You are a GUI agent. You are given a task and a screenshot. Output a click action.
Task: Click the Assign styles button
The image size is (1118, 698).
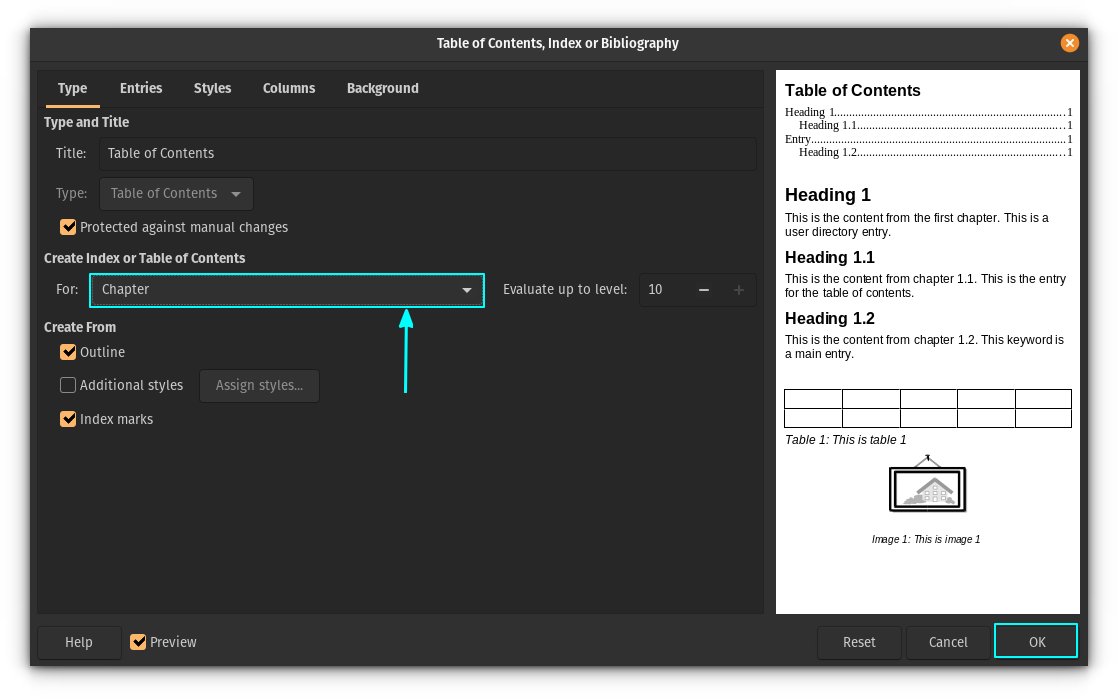click(x=259, y=385)
